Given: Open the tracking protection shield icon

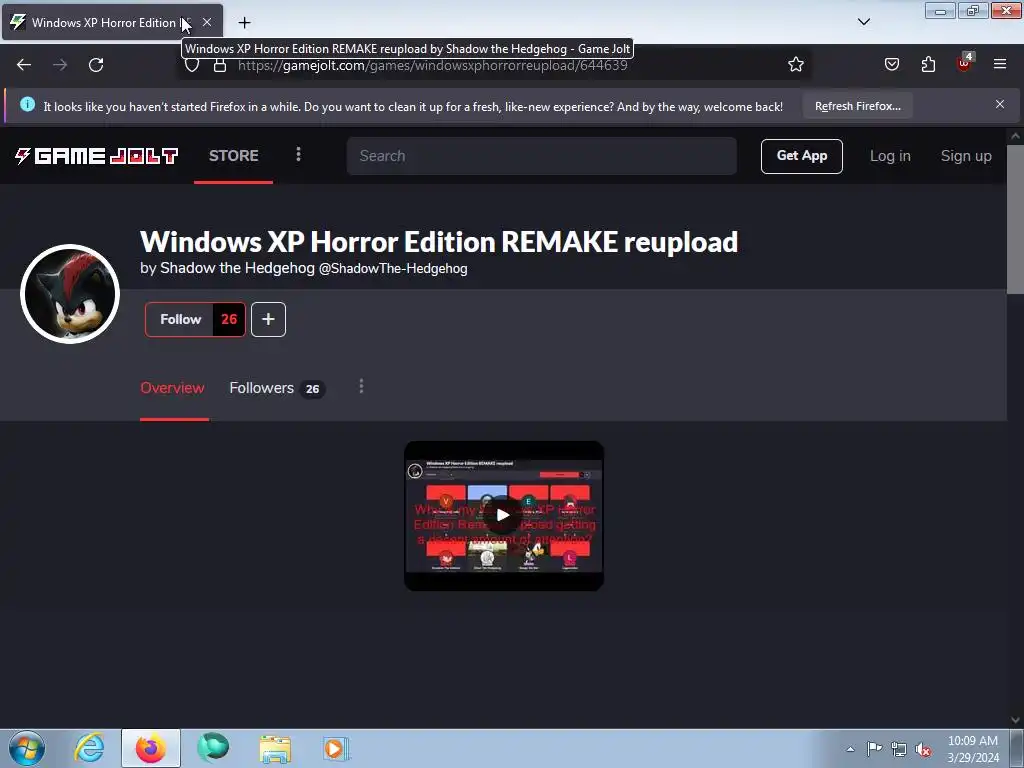Looking at the screenshot, I should click(x=191, y=65).
